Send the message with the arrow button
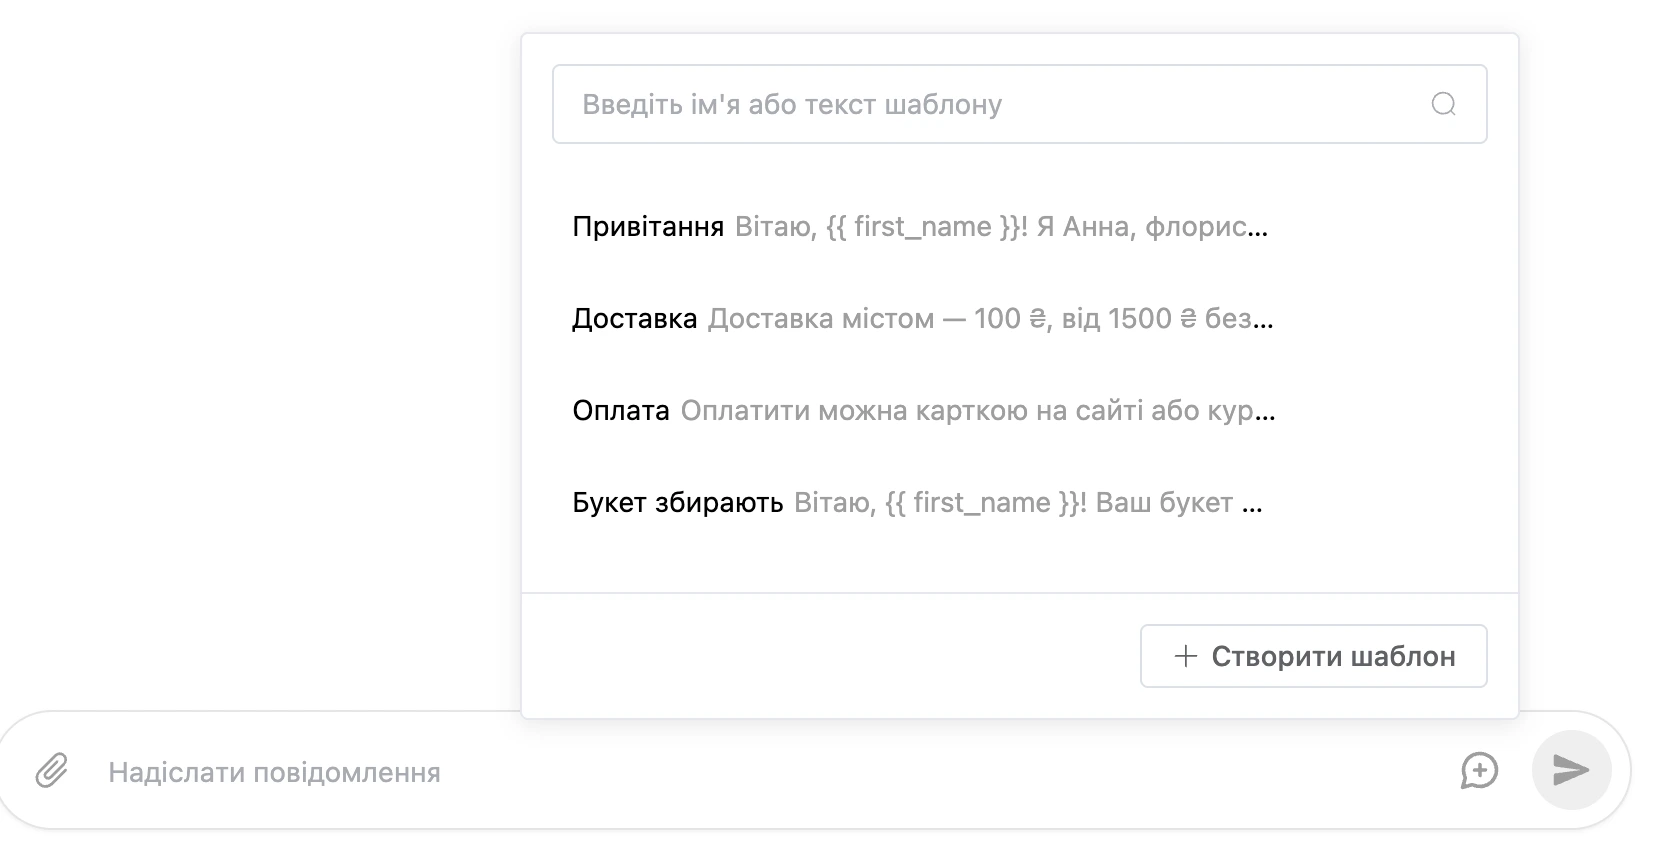The image size is (1664, 862). [x=1571, y=769]
